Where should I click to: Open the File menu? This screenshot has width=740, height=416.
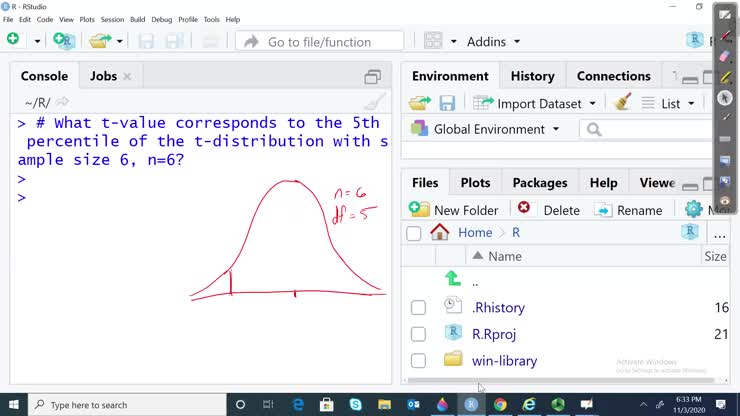point(8,19)
